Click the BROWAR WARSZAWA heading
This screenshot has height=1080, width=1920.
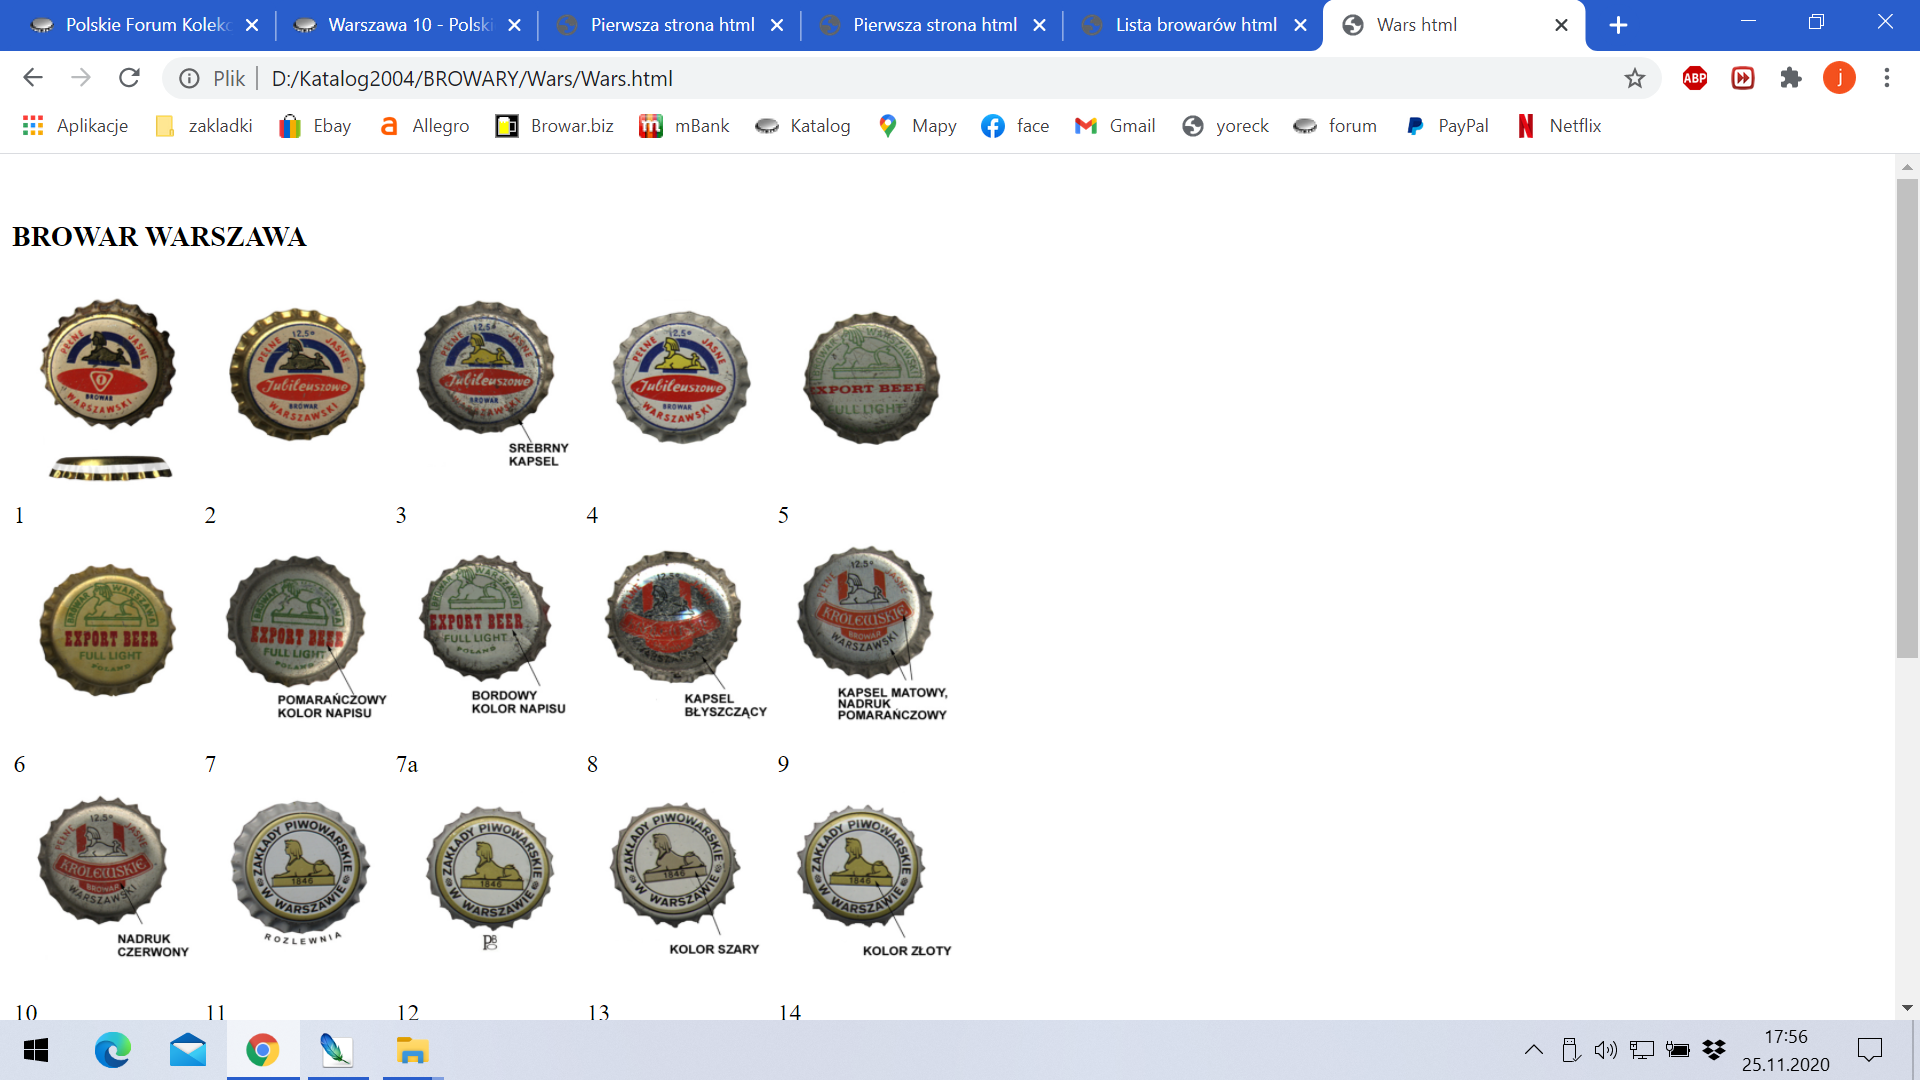[159, 237]
